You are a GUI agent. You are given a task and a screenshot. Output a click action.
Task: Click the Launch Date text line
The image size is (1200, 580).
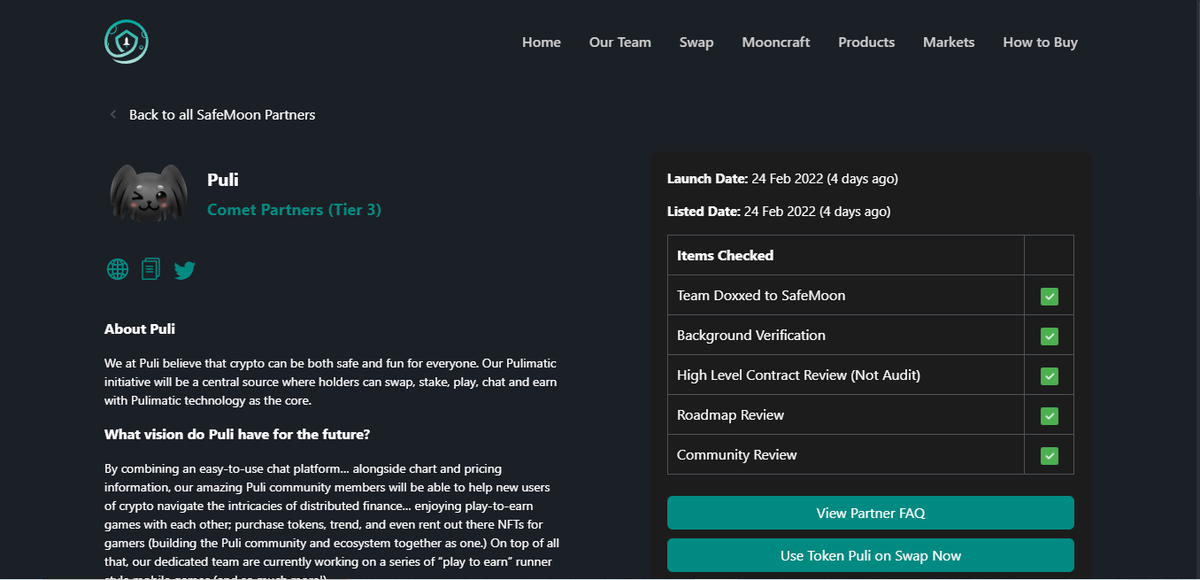[782, 179]
